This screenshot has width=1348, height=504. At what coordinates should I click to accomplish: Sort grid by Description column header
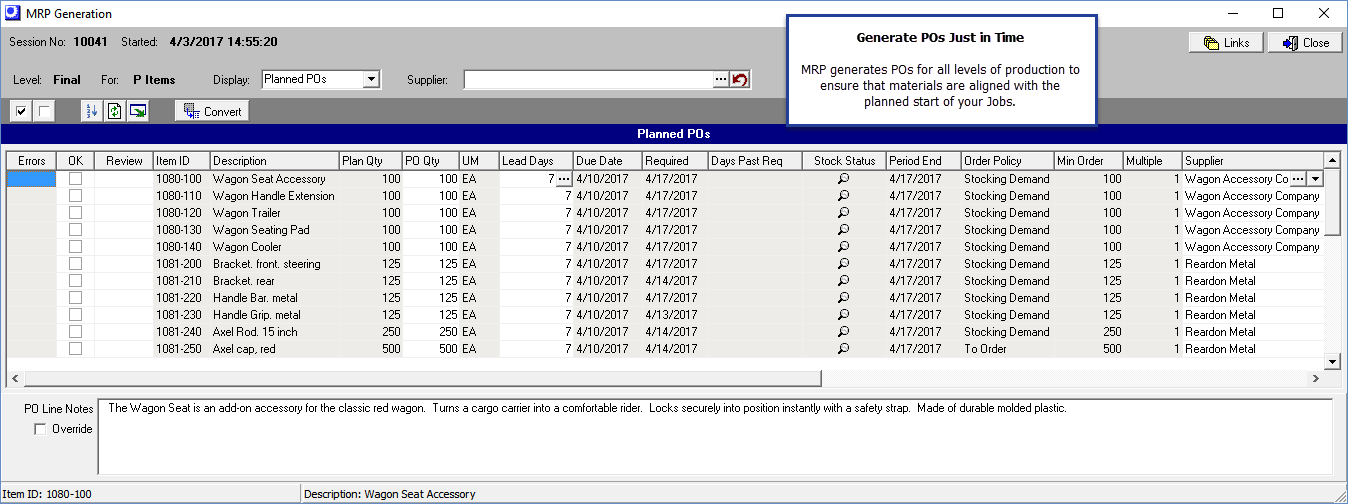pos(275,161)
